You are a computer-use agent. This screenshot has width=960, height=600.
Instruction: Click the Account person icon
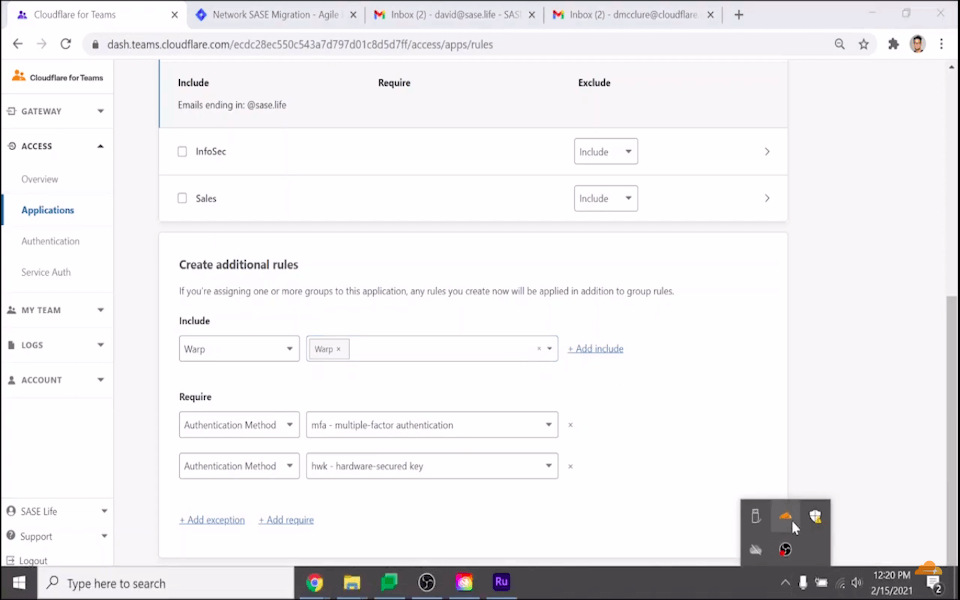point(11,380)
